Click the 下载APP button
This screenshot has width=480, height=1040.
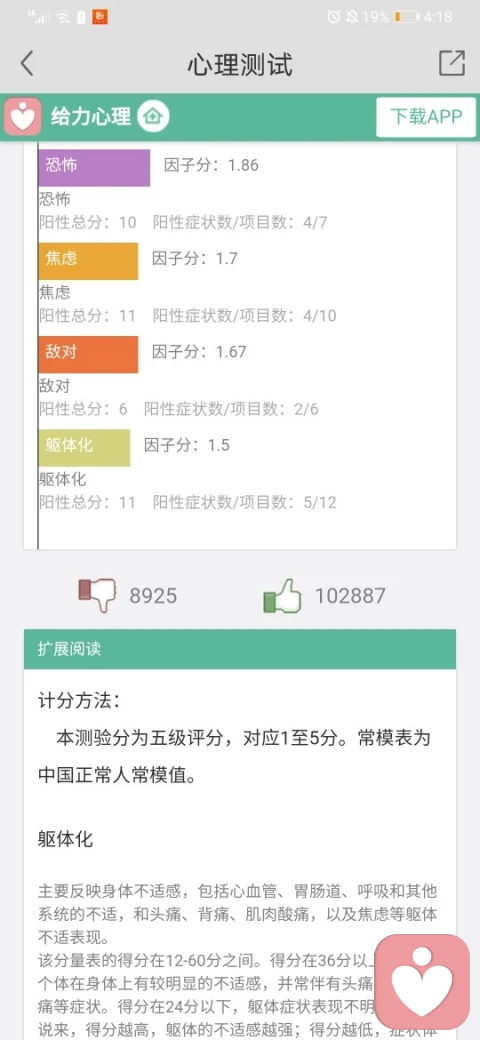tap(426, 117)
